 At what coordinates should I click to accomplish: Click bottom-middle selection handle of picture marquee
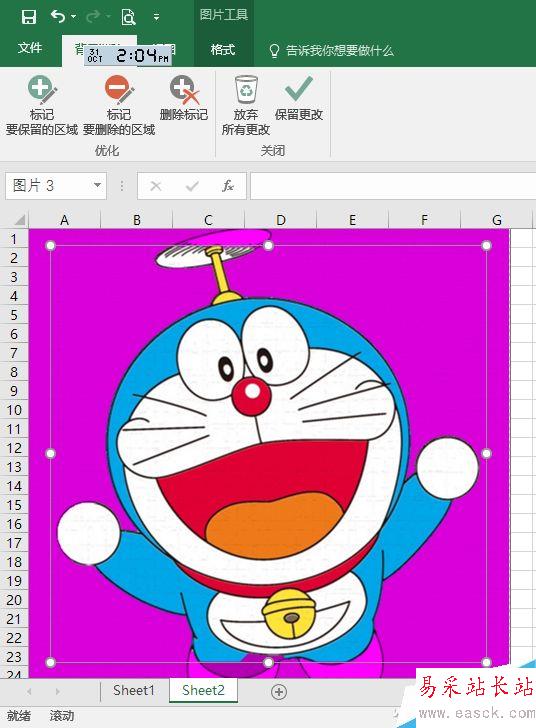[x=268, y=662]
